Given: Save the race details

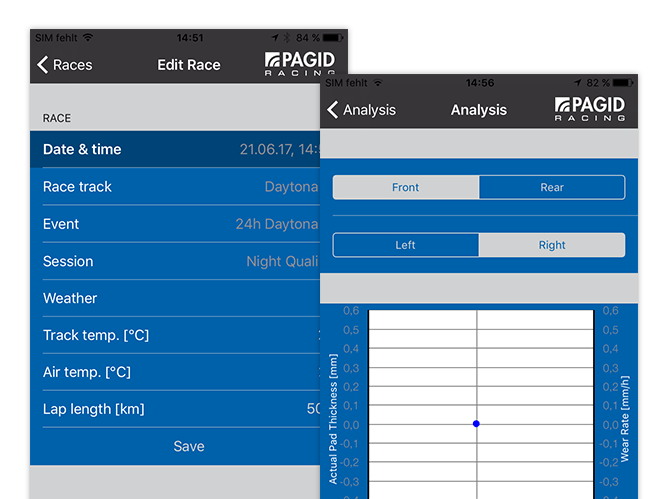Looking at the screenshot, I should 189,446.
